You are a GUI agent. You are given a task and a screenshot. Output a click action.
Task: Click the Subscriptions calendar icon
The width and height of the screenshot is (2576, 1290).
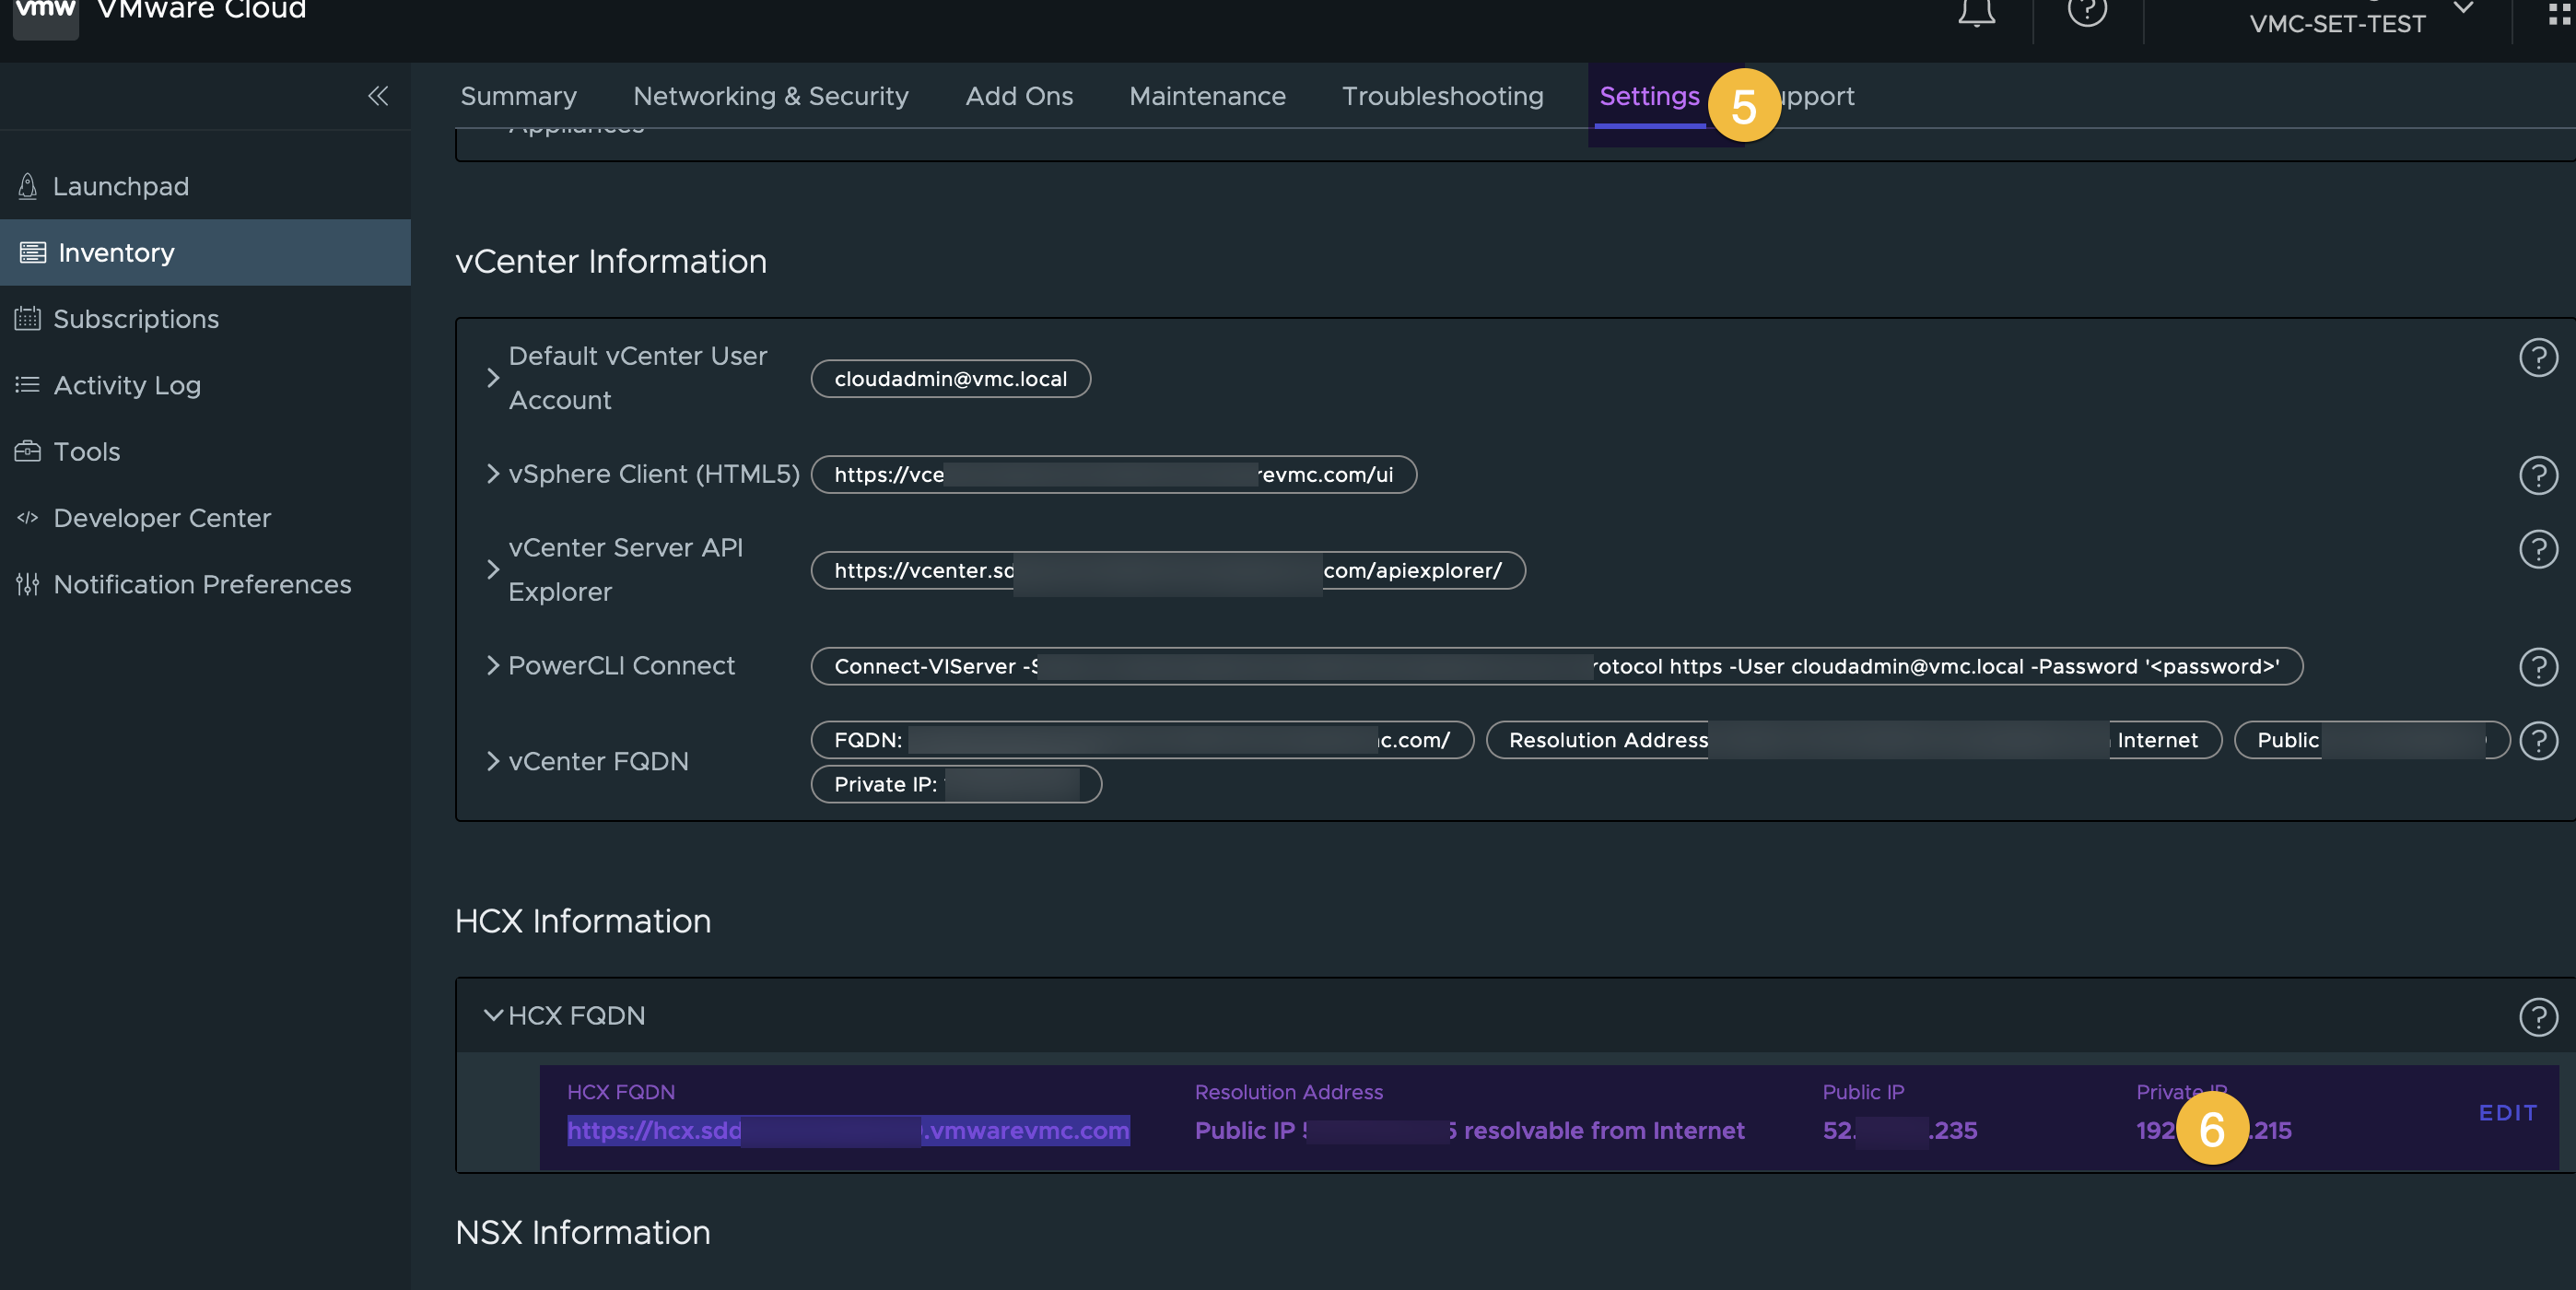28,318
